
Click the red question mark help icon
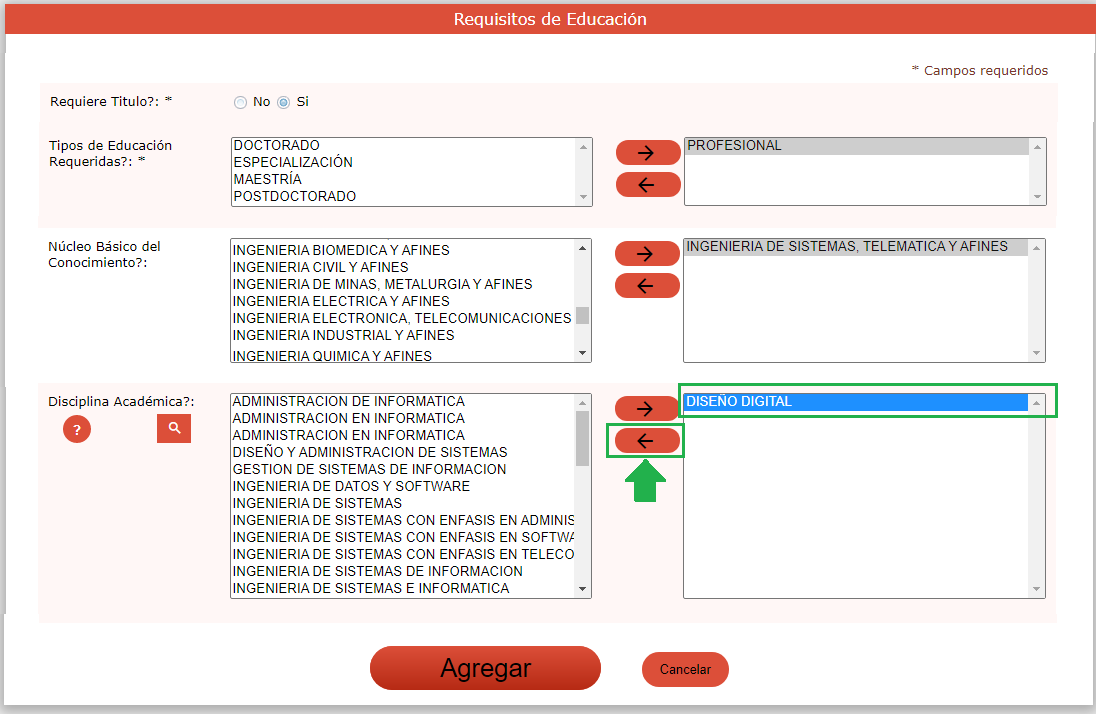tap(77, 429)
